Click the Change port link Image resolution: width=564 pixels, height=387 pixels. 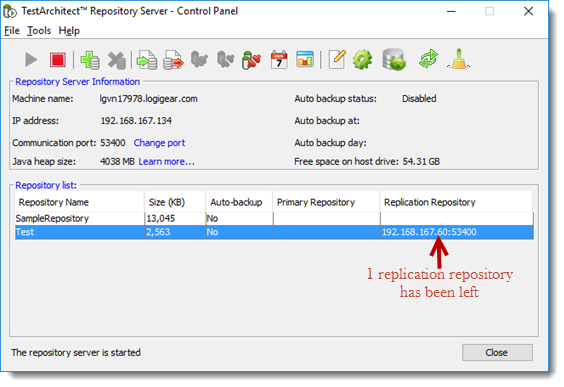pyautogui.click(x=159, y=143)
